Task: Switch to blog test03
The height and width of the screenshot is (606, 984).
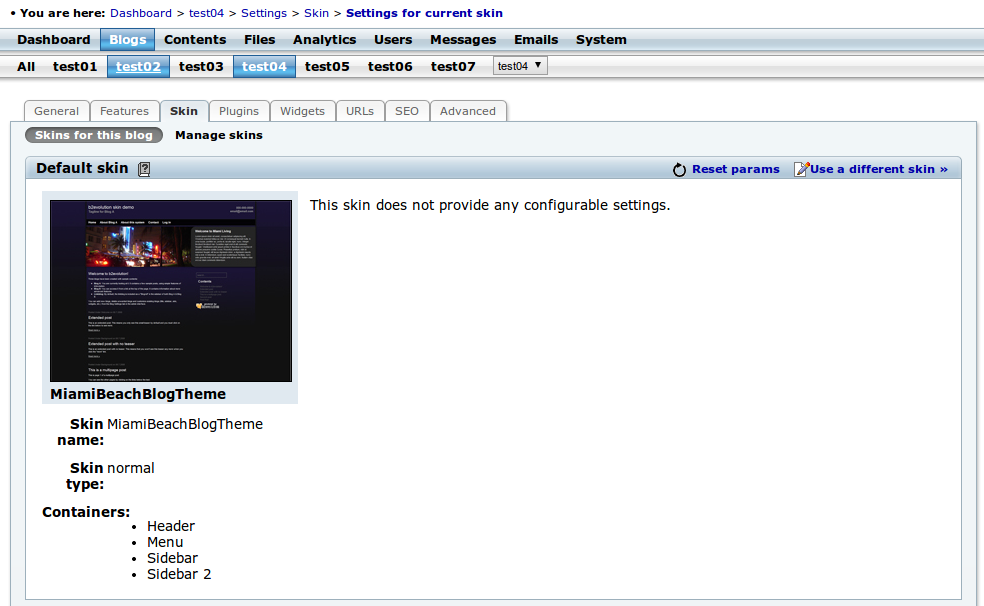Action: click(201, 66)
